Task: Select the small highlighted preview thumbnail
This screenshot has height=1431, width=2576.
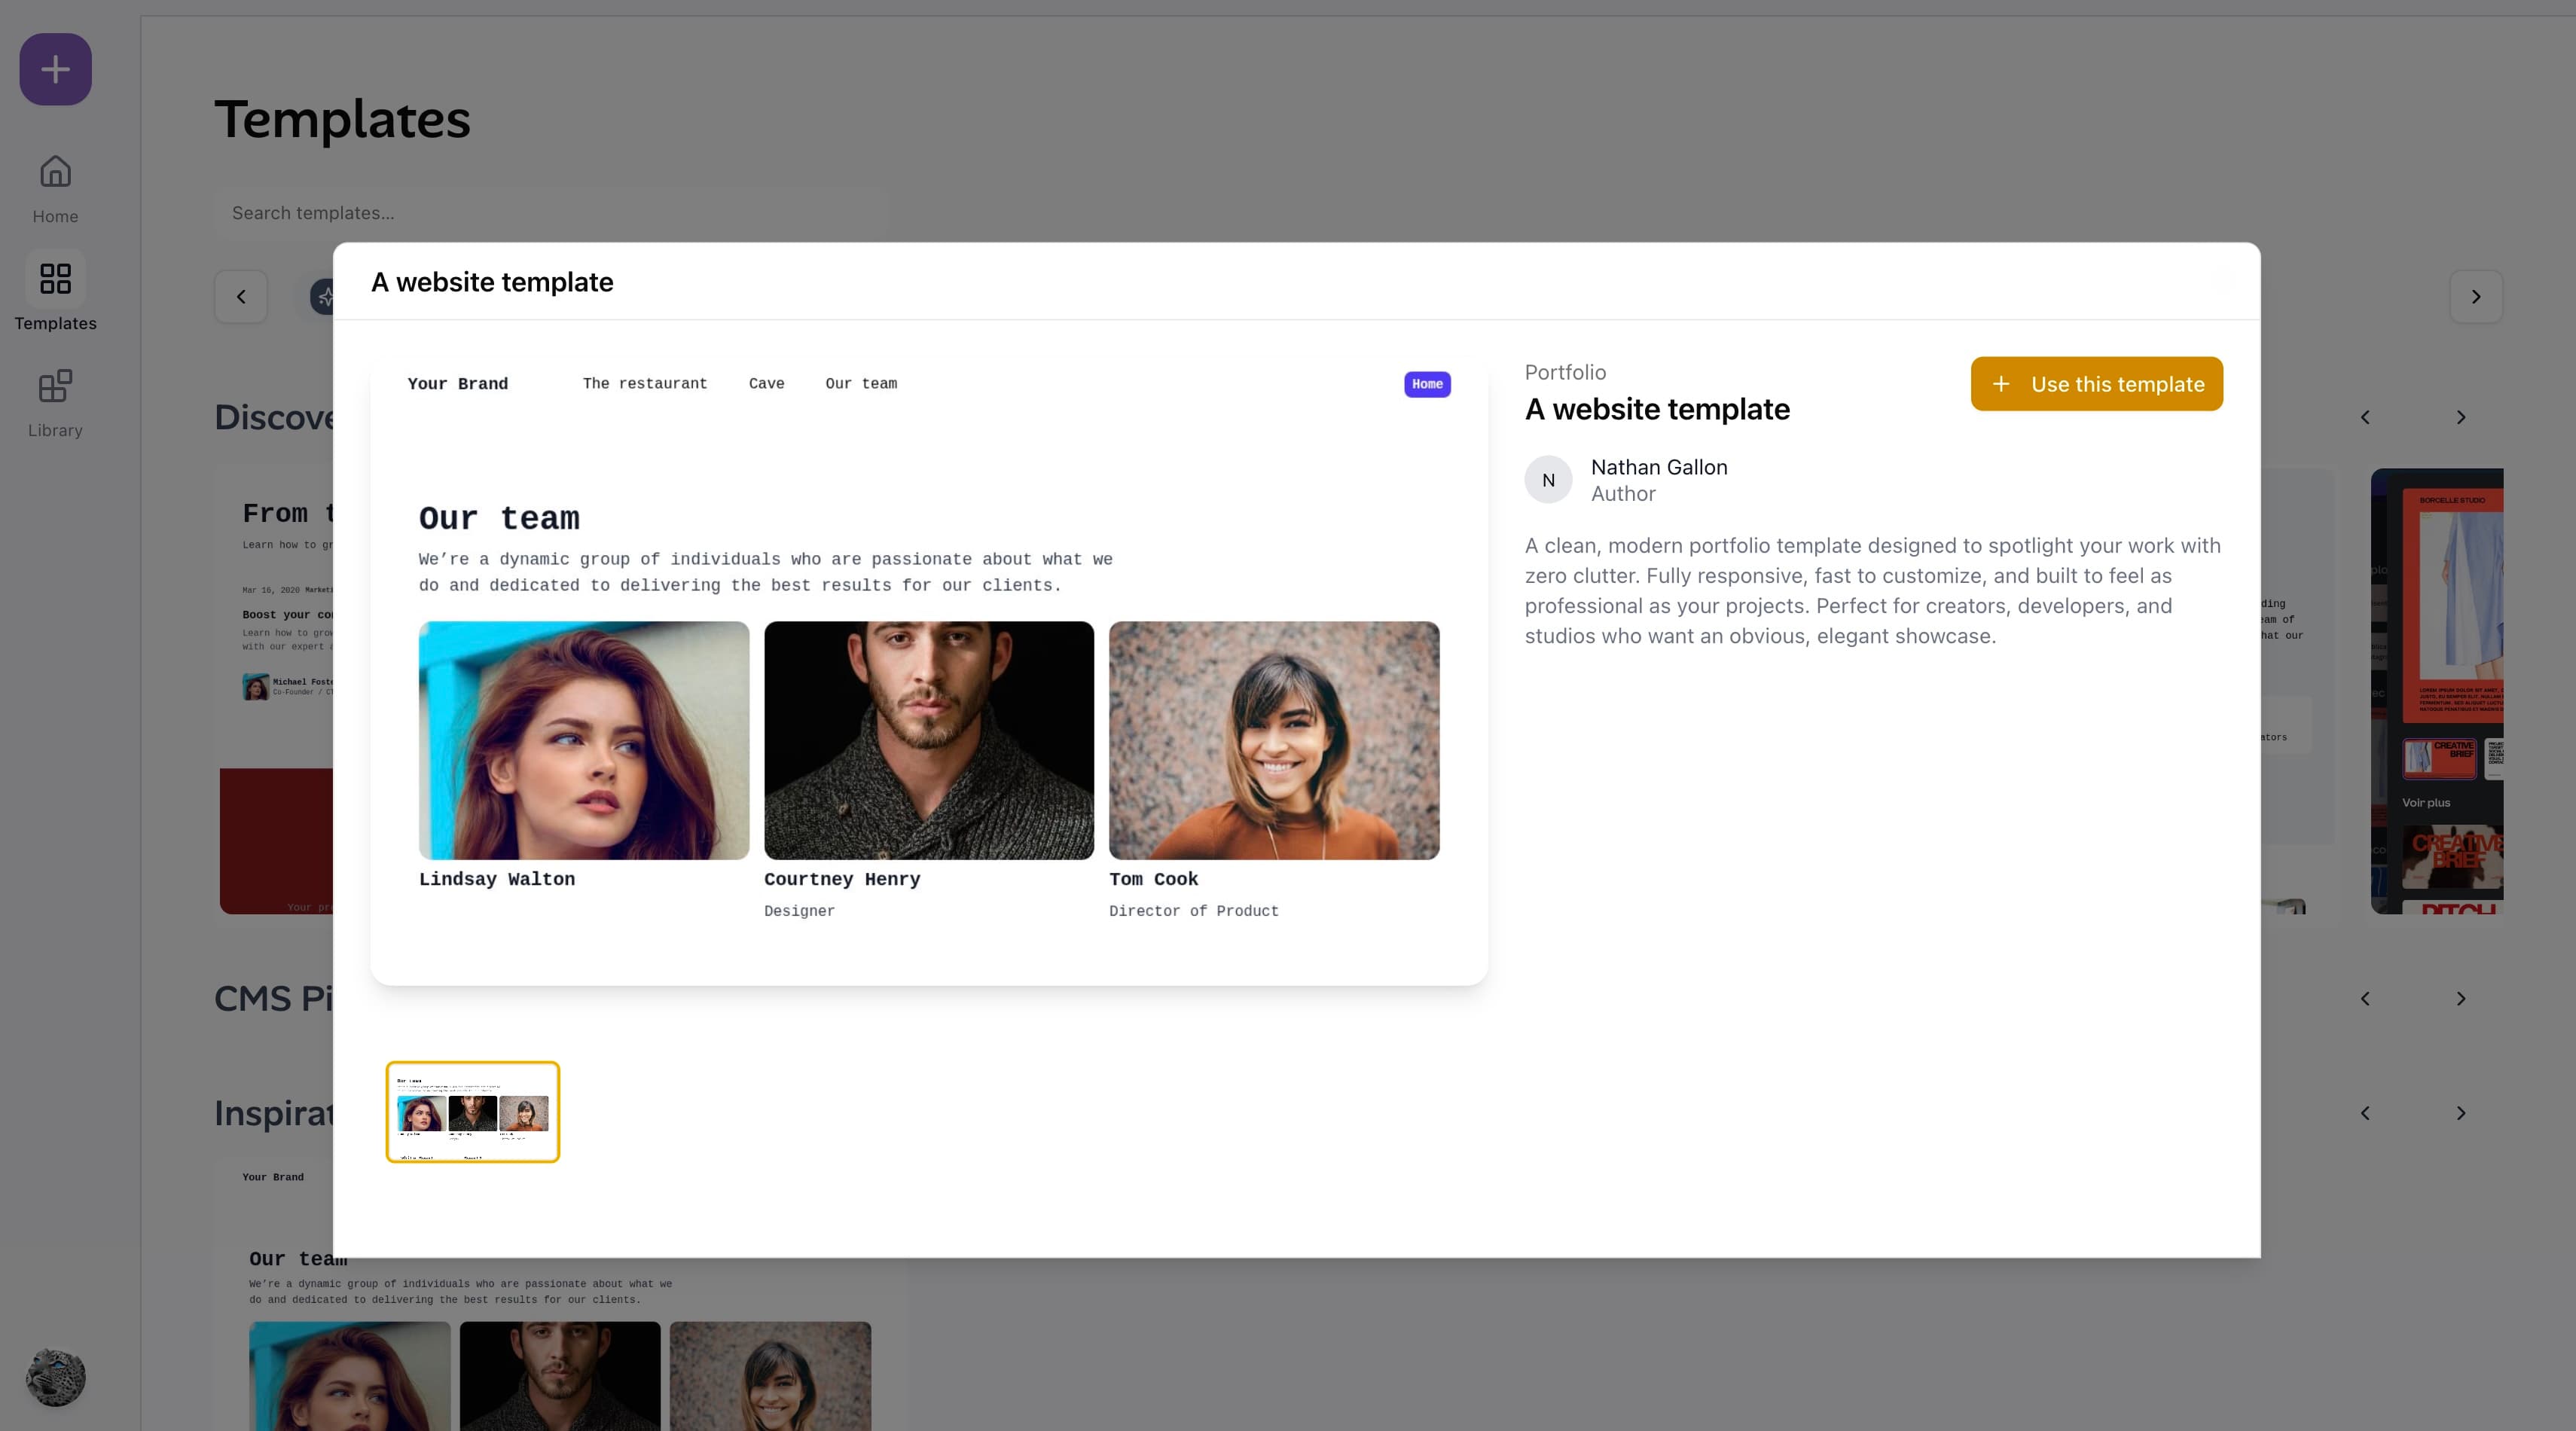Action: [x=472, y=1112]
